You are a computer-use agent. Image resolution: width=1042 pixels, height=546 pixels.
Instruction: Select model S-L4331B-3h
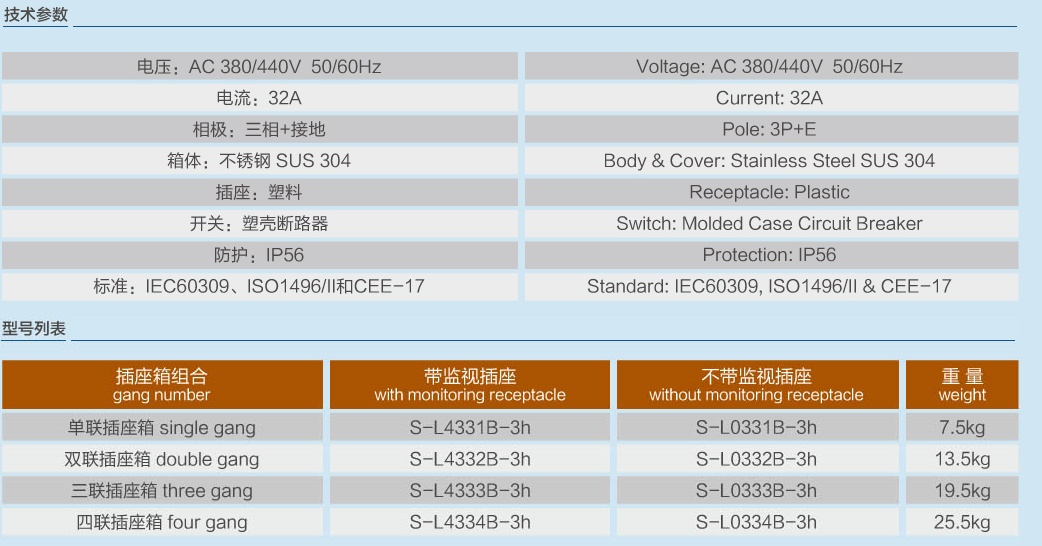pos(470,427)
